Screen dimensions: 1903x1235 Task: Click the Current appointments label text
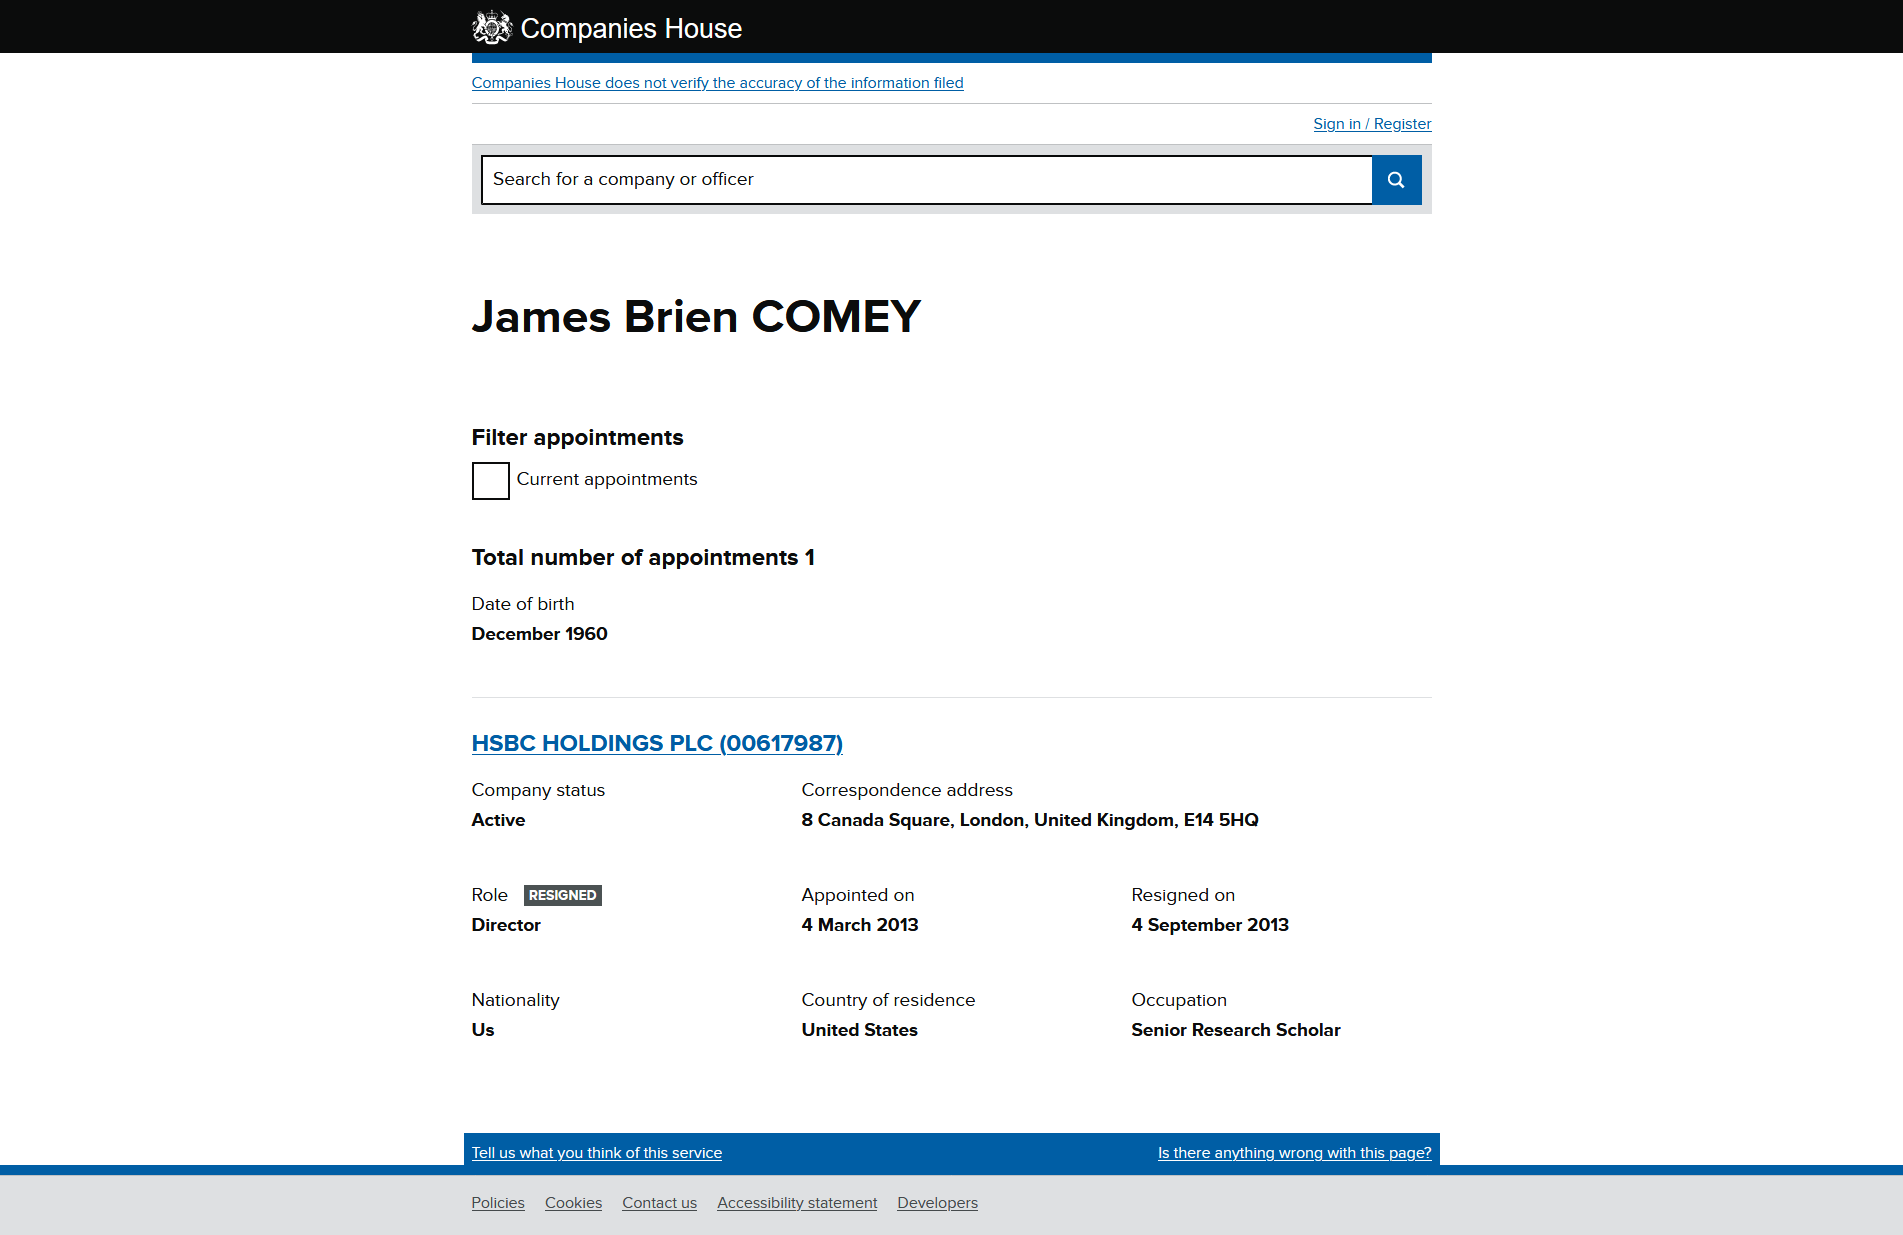(x=607, y=480)
